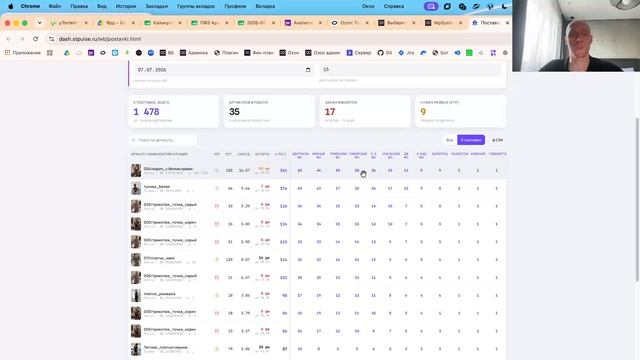
Task: Open the Фин план bookmark
Action: 259,53
